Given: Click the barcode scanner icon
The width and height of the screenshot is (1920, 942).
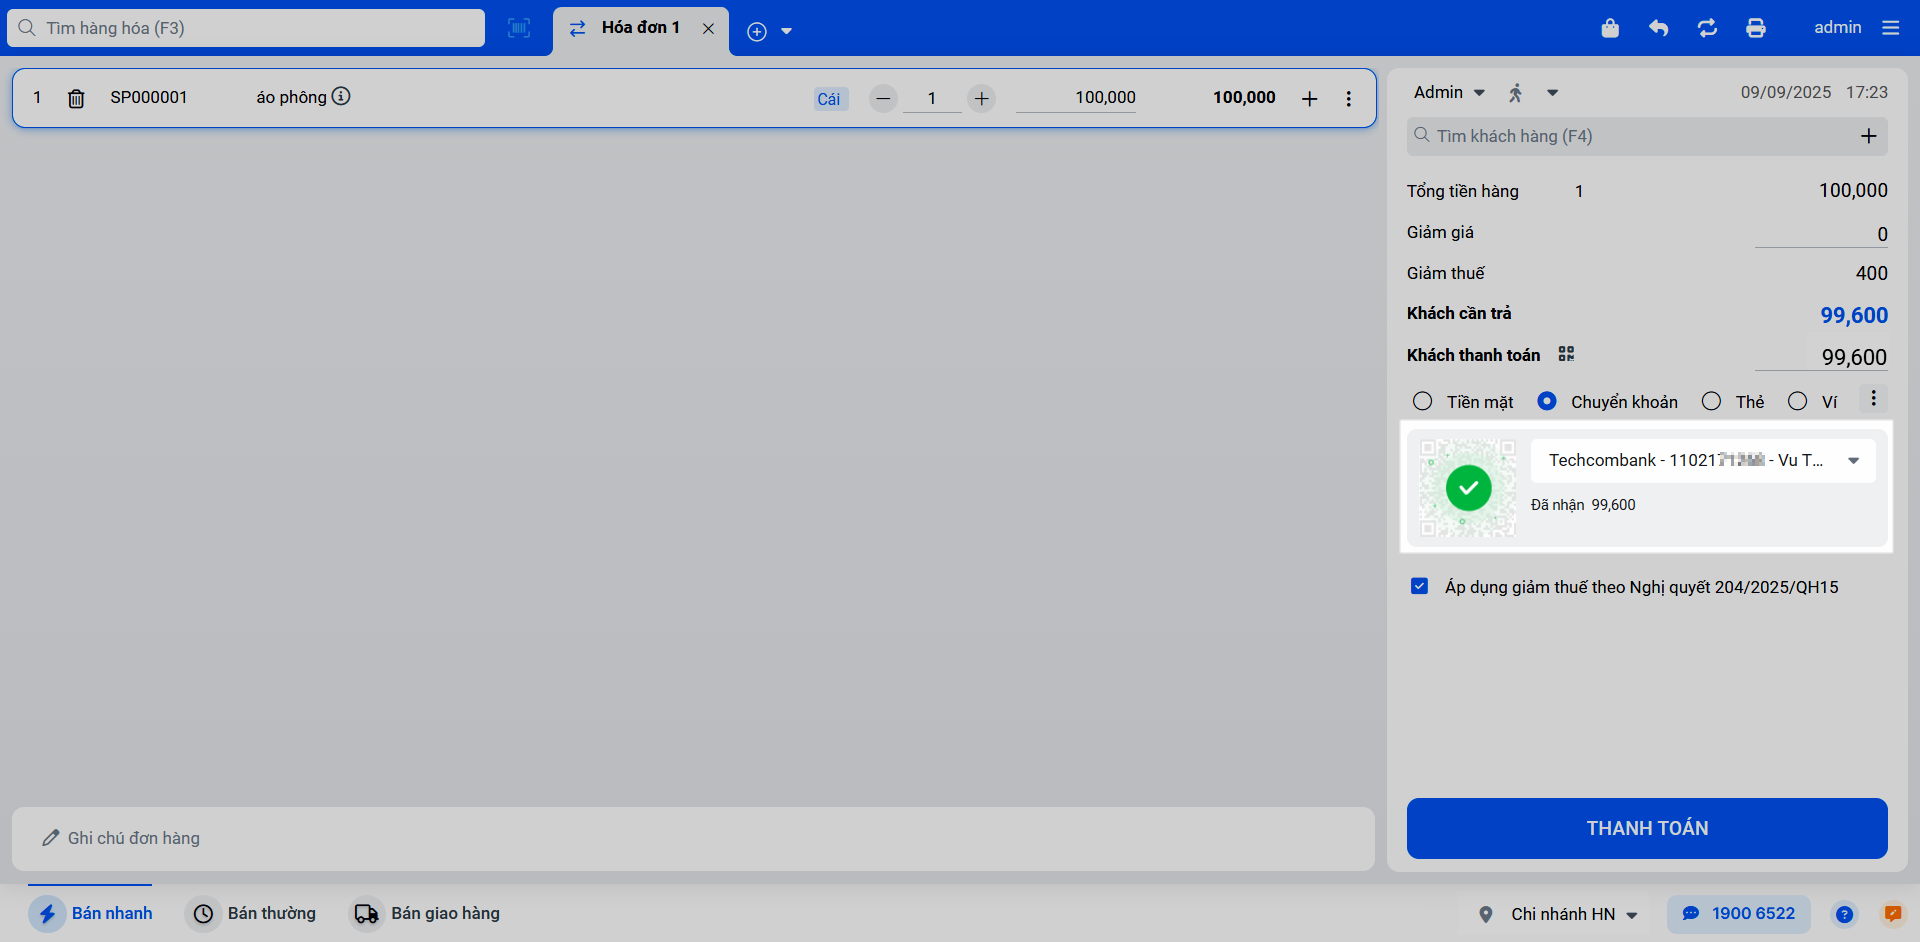Looking at the screenshot, I should 519,28.
